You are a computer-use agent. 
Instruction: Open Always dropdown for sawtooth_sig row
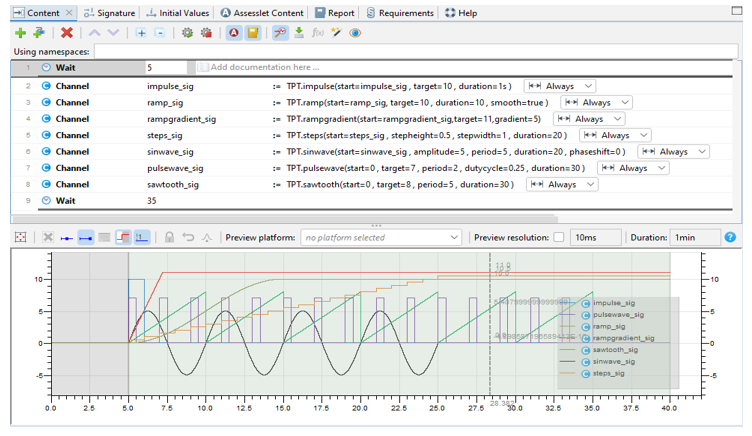[563, 184]
